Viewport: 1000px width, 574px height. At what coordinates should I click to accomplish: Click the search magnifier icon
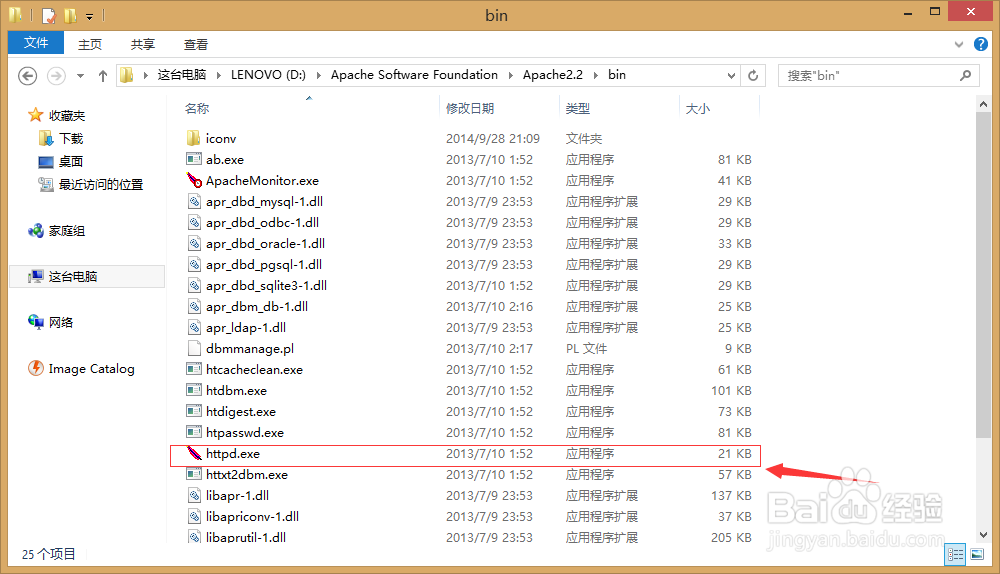(966, 75)
